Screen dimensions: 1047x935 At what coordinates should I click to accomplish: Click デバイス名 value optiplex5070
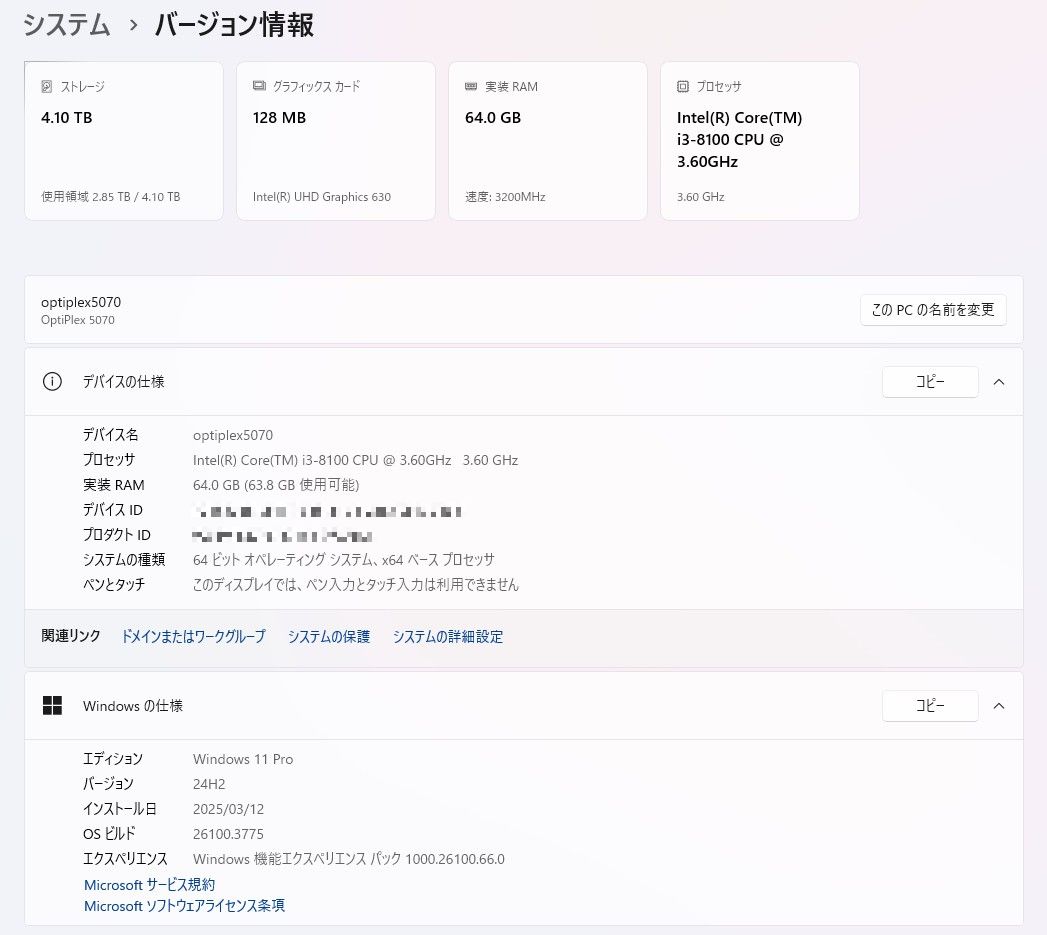[x=233, y=435]
